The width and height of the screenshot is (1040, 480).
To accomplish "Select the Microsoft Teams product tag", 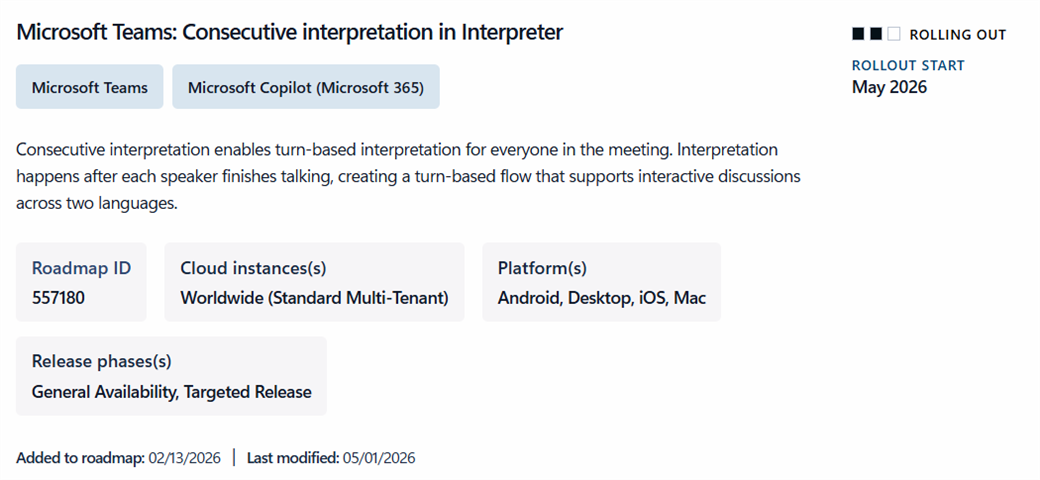I will 90,87.
